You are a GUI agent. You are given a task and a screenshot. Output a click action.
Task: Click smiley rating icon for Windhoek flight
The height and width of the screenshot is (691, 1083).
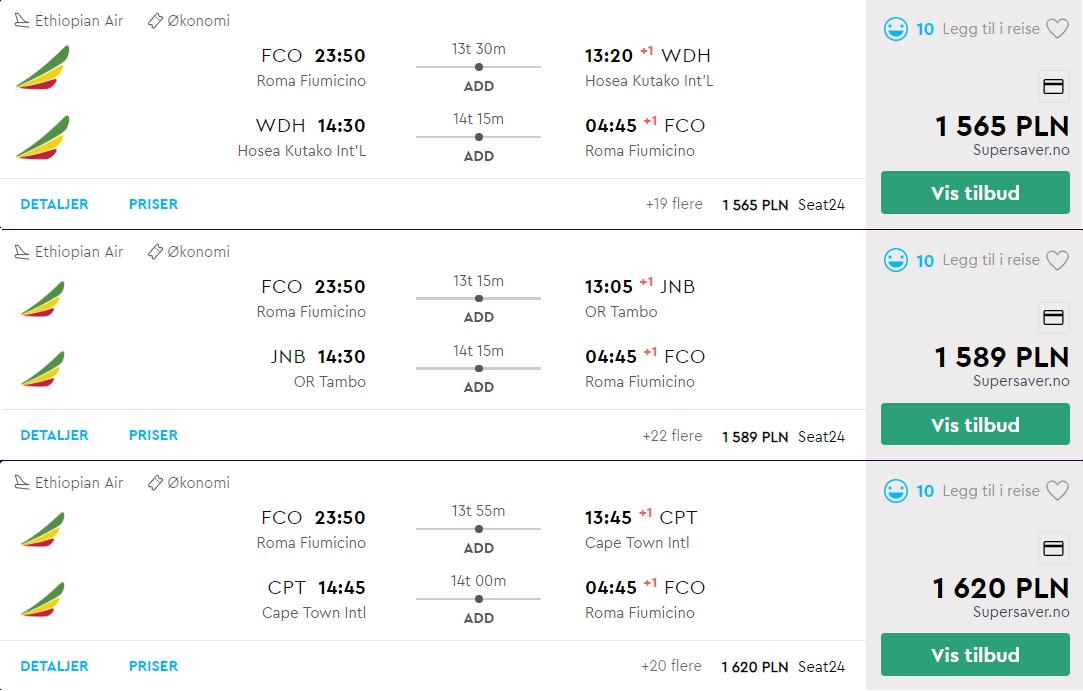pos(896,29)
